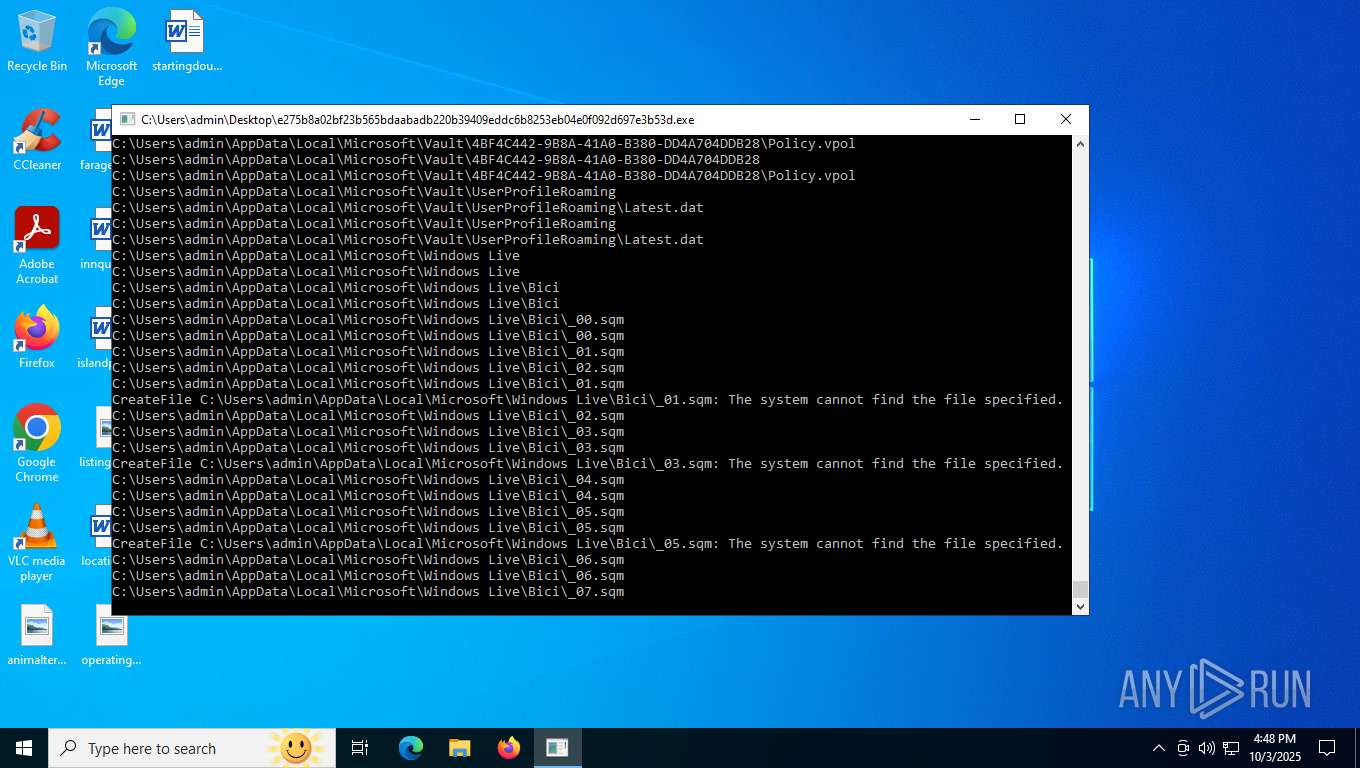The width and height of the screenshot is (1360, 768).
Task: Show hidden system tray icons
Action: (1159, 748)
